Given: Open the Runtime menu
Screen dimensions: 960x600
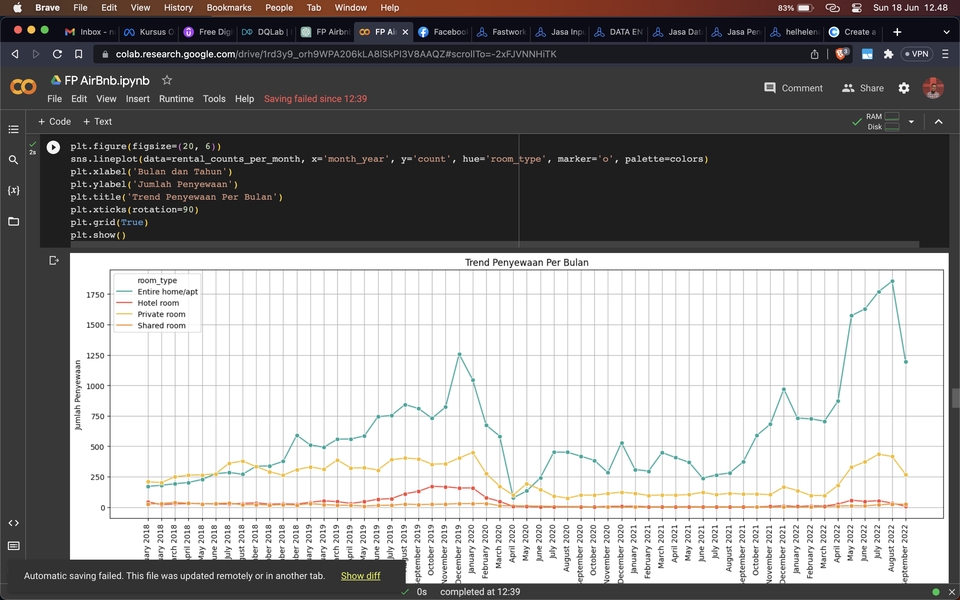Looking at the screenshot, I should (176, 99).
